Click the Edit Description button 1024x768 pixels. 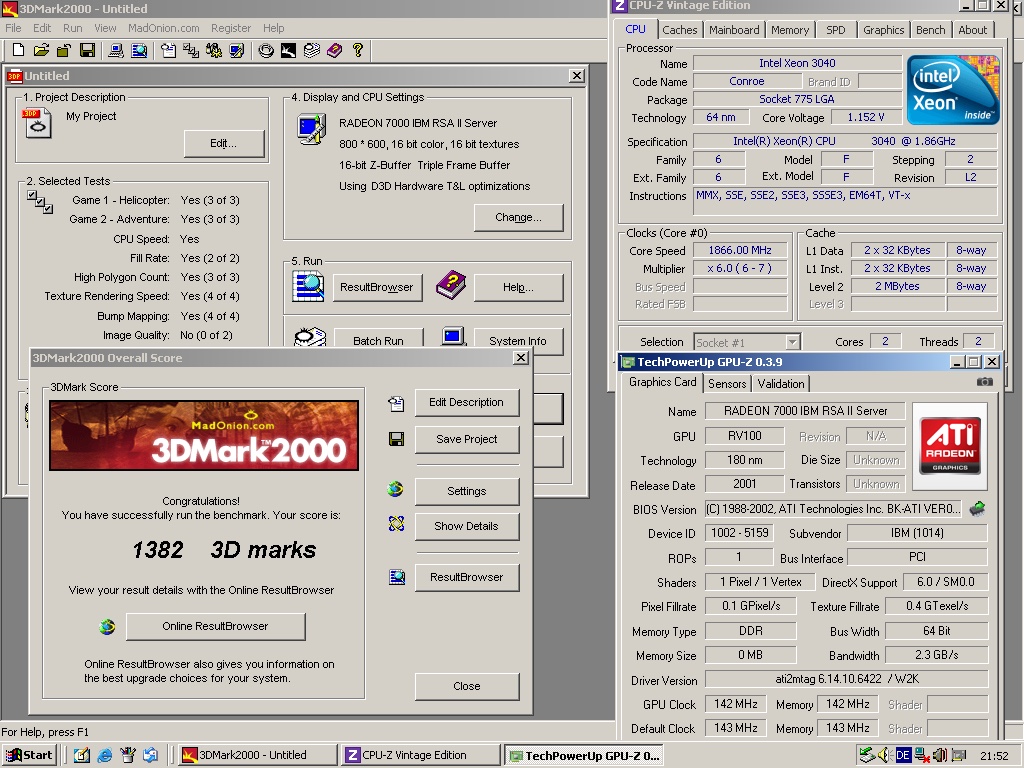click(x=466, y=402)
